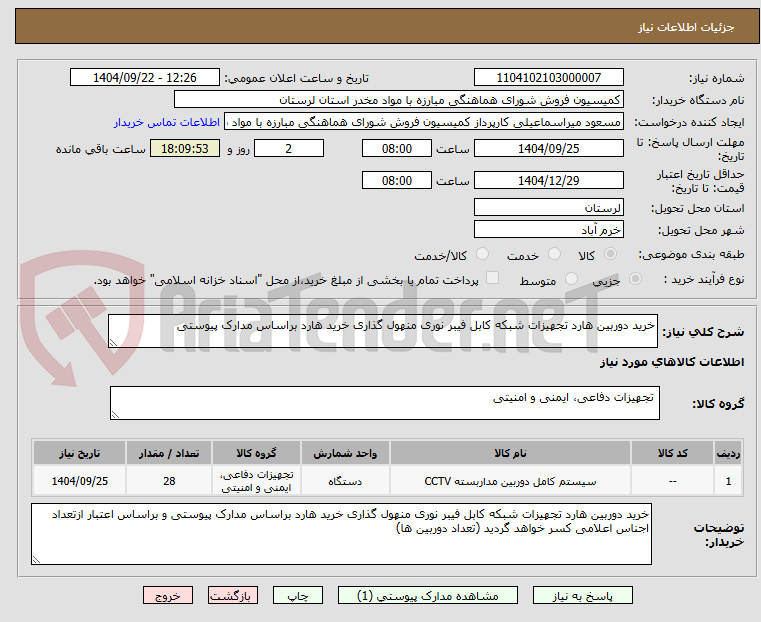Click resize handle of گروه کالا box

tap(115, 415)
